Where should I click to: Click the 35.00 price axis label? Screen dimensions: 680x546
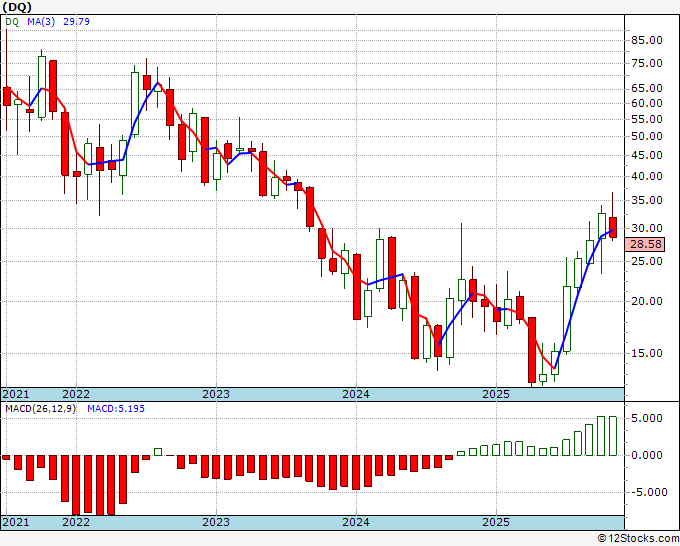coord(647,200)
